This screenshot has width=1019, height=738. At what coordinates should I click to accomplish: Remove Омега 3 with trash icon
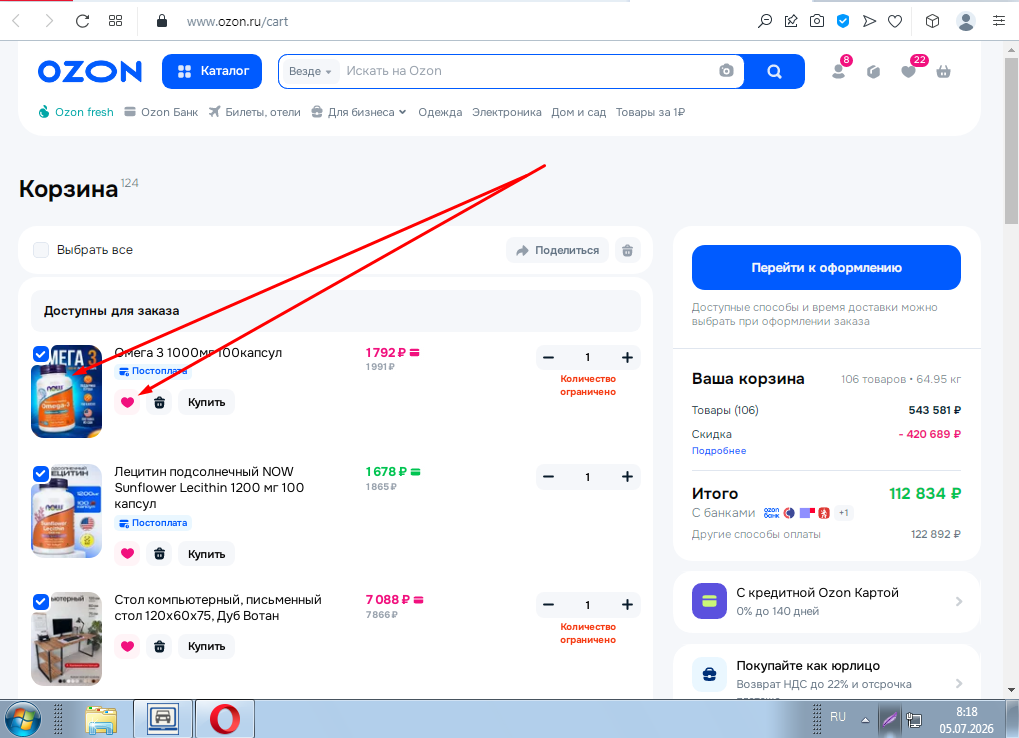[159, 402]
